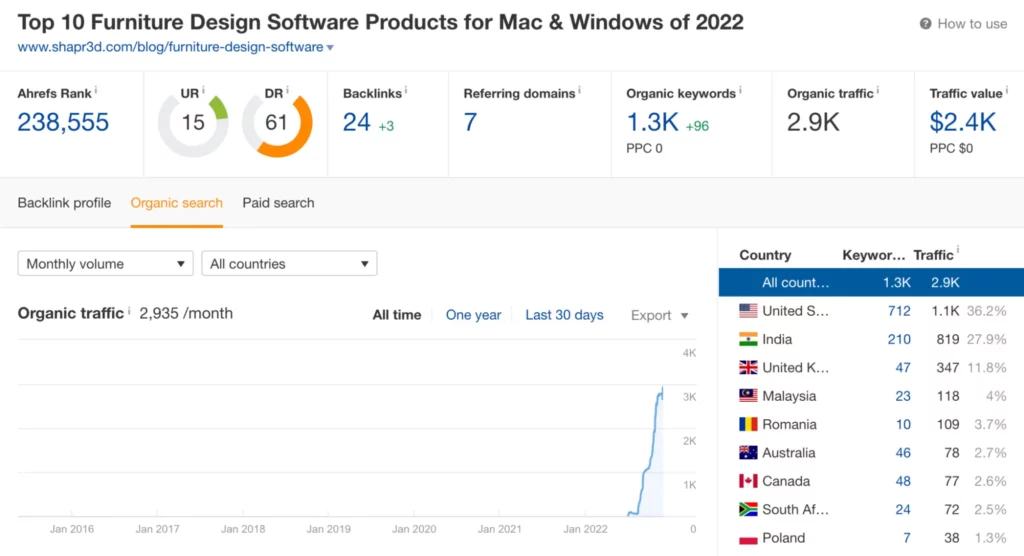Click the UR 15 donut chart
The width and height of the screenshot is (1024, 556).
(193, 123)
